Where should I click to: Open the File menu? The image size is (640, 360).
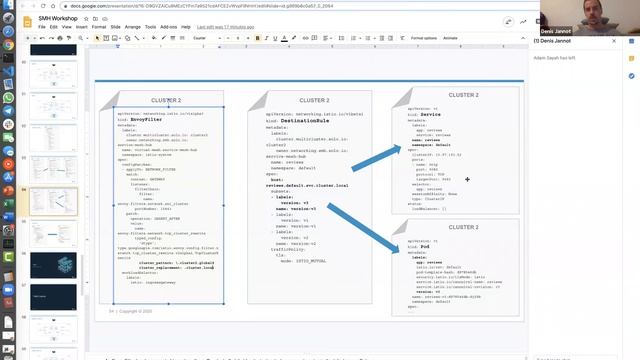(x=42, y=27)
